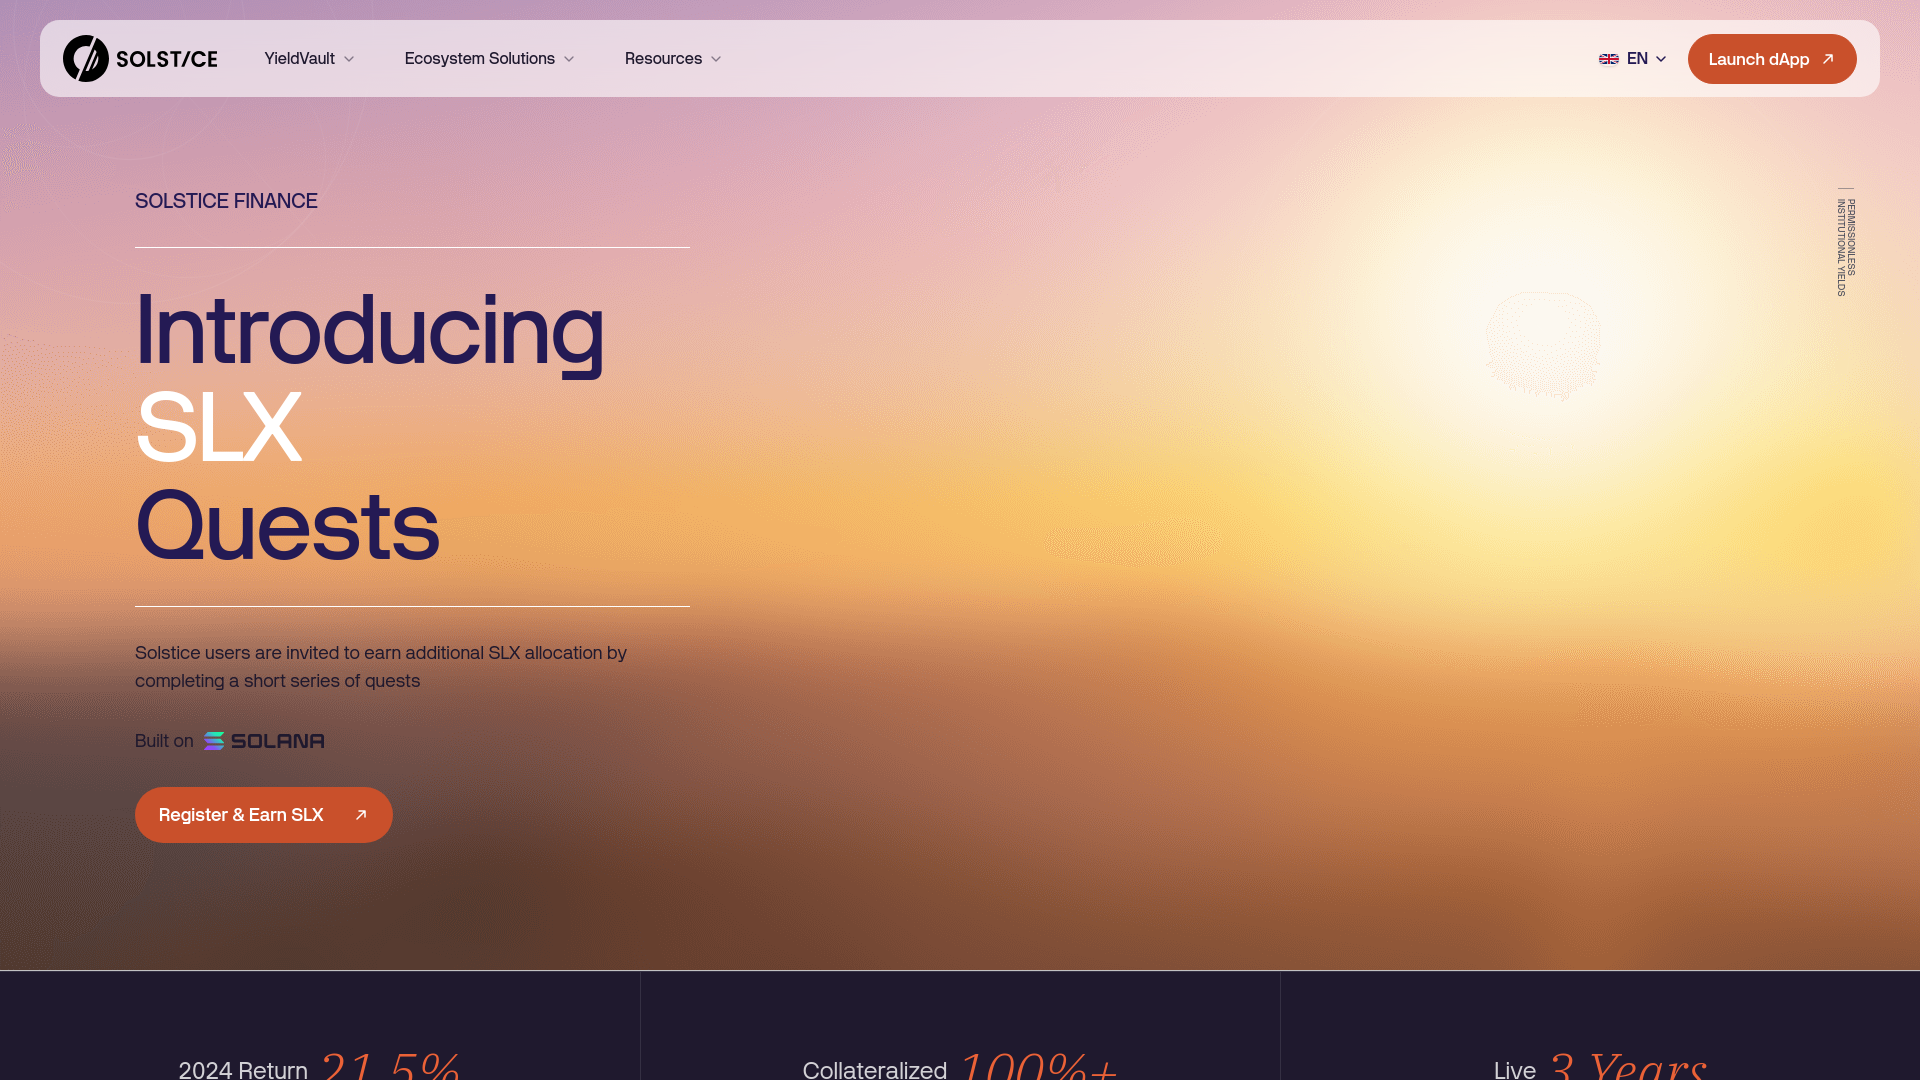Click the Built on label
This screenshot has width=1920, height=1080.
click(x=164, y=741)
